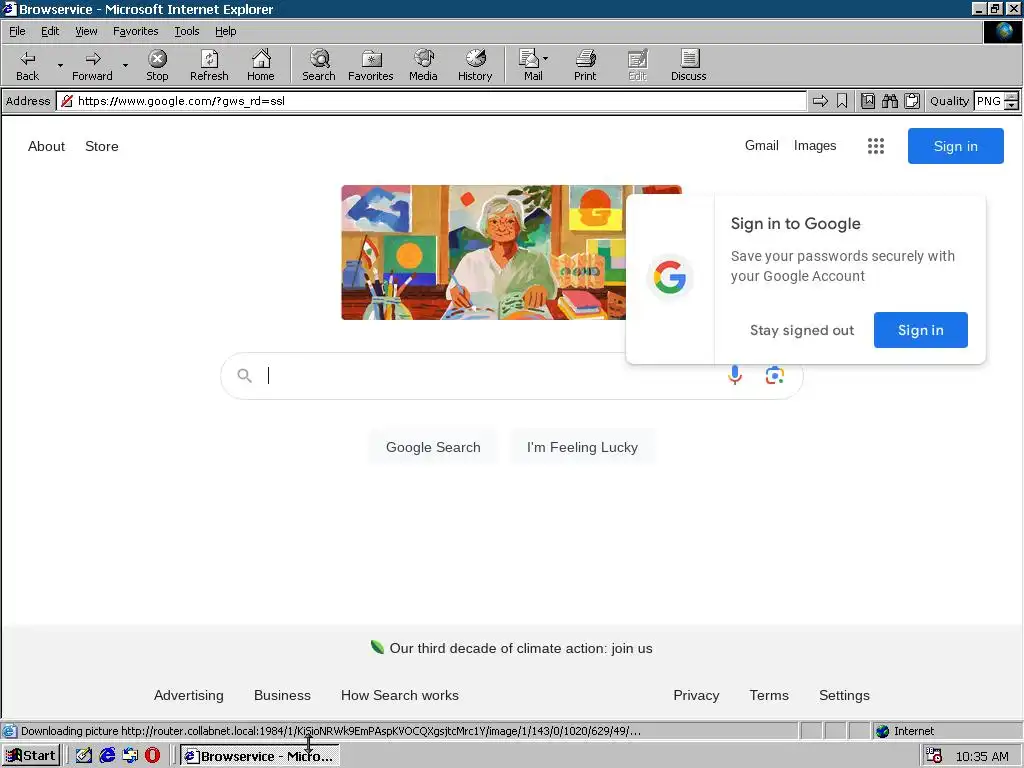Open the Gmail link

click(x=761, y=146)
